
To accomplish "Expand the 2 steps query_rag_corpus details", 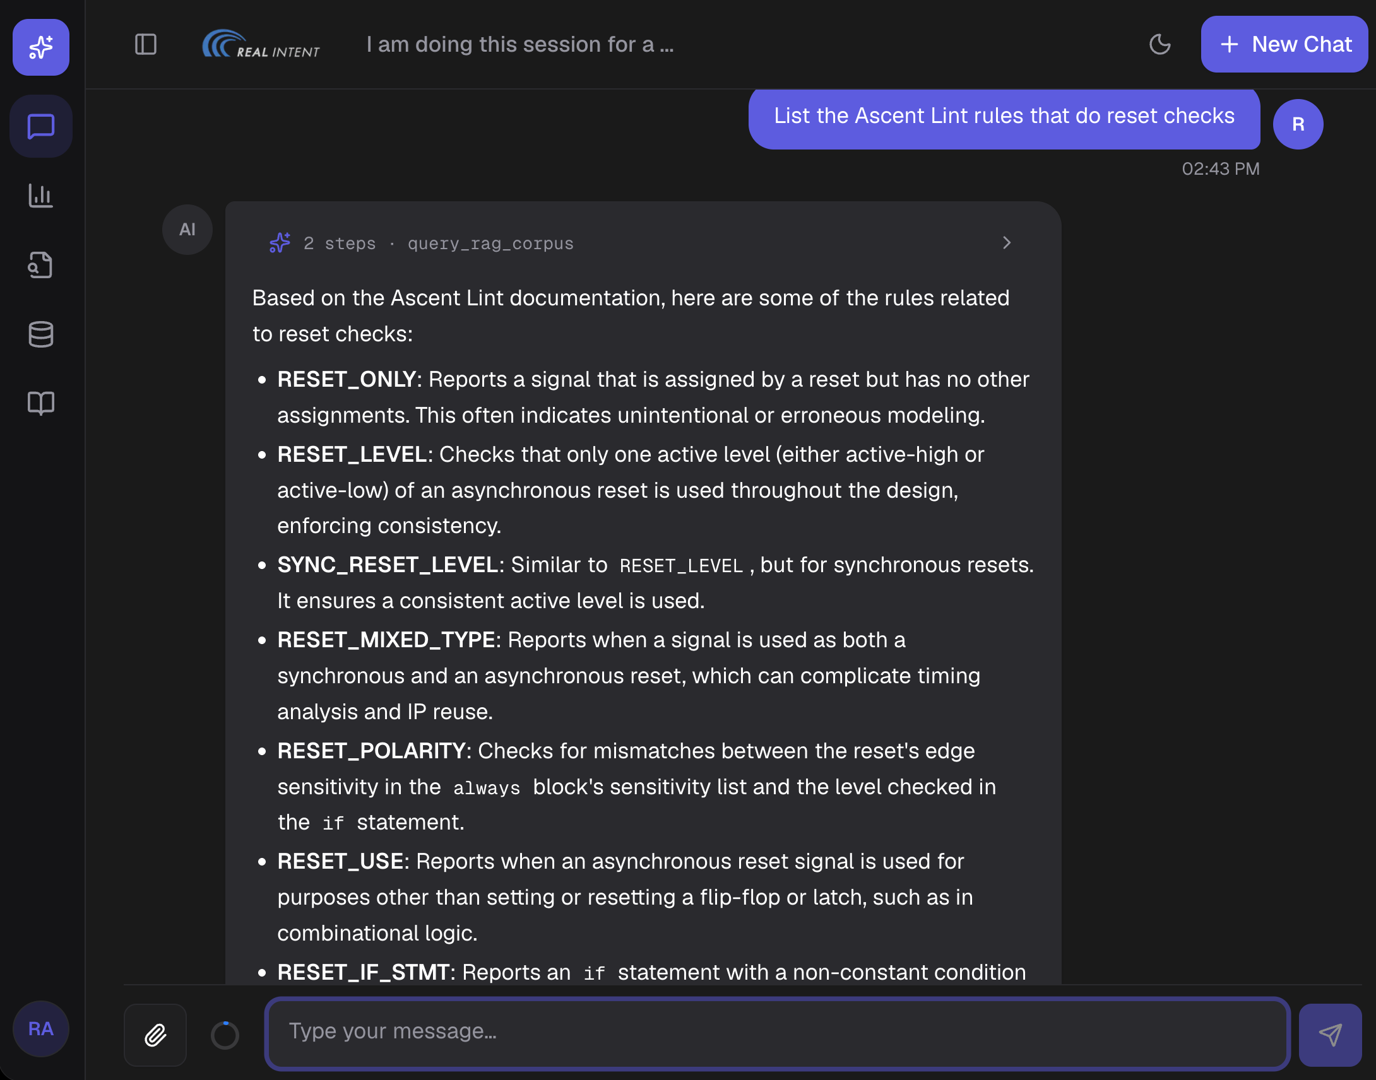I will pyautogui.click(x=1007, y=243).
